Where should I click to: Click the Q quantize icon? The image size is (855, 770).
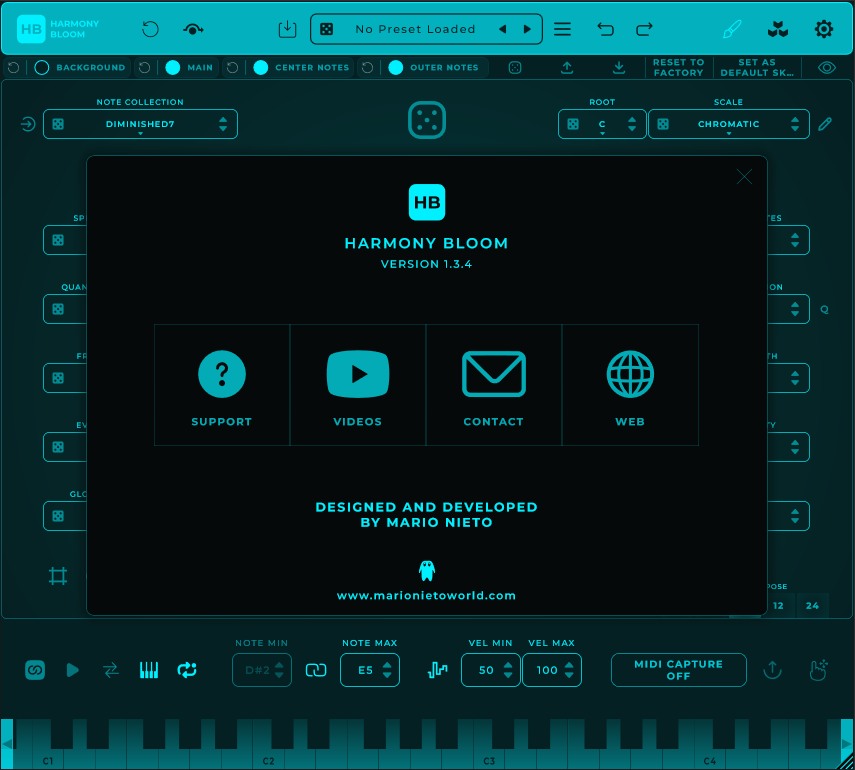pos(824,310)
